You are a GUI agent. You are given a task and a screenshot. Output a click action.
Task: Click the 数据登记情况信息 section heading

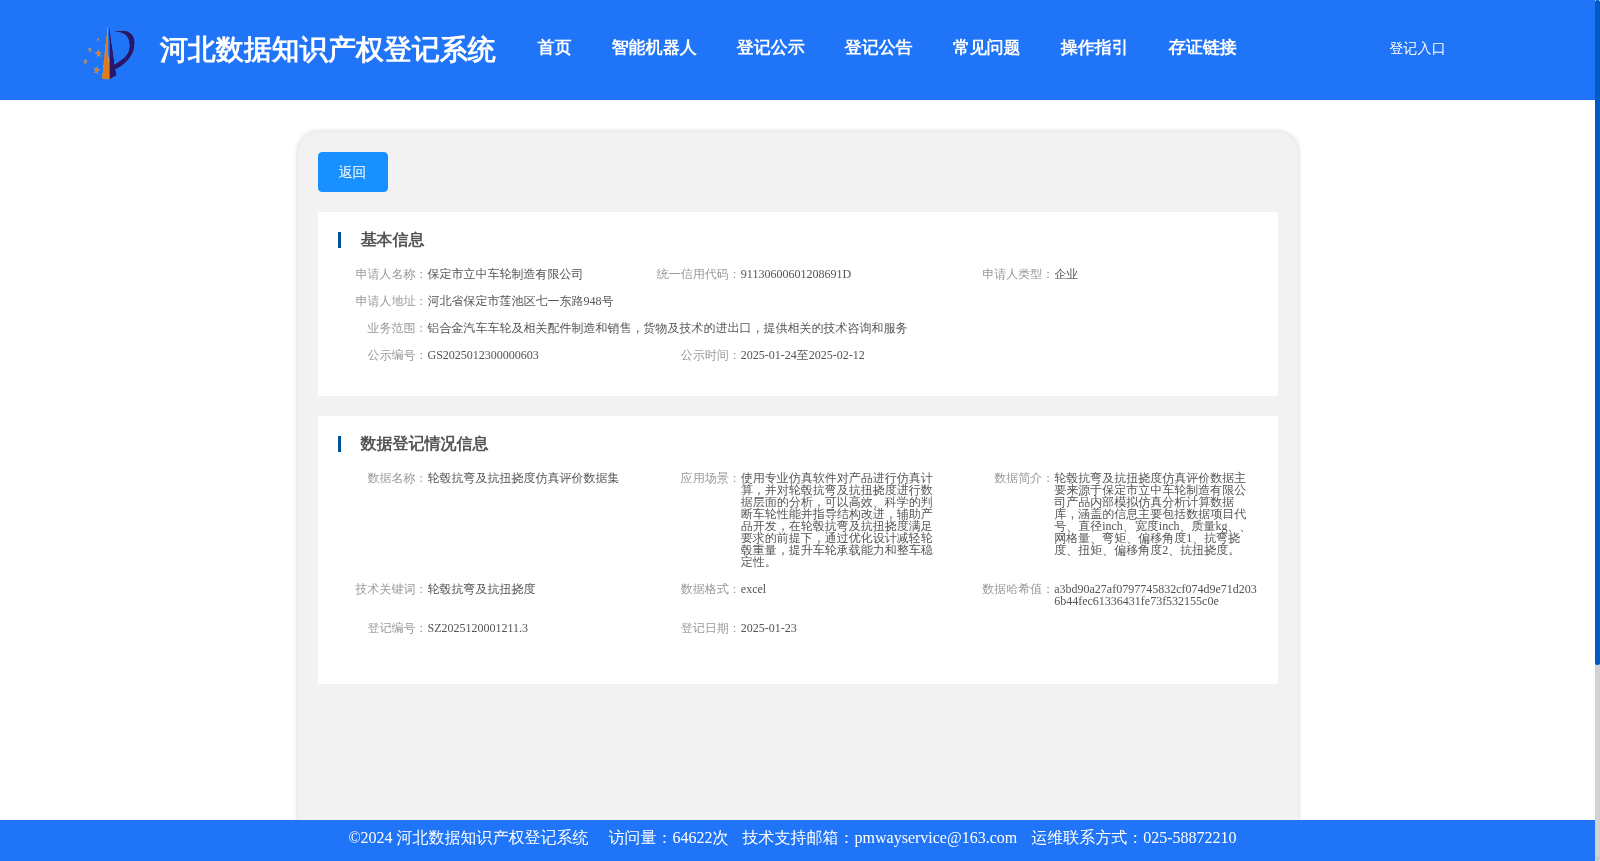[424, 444]
